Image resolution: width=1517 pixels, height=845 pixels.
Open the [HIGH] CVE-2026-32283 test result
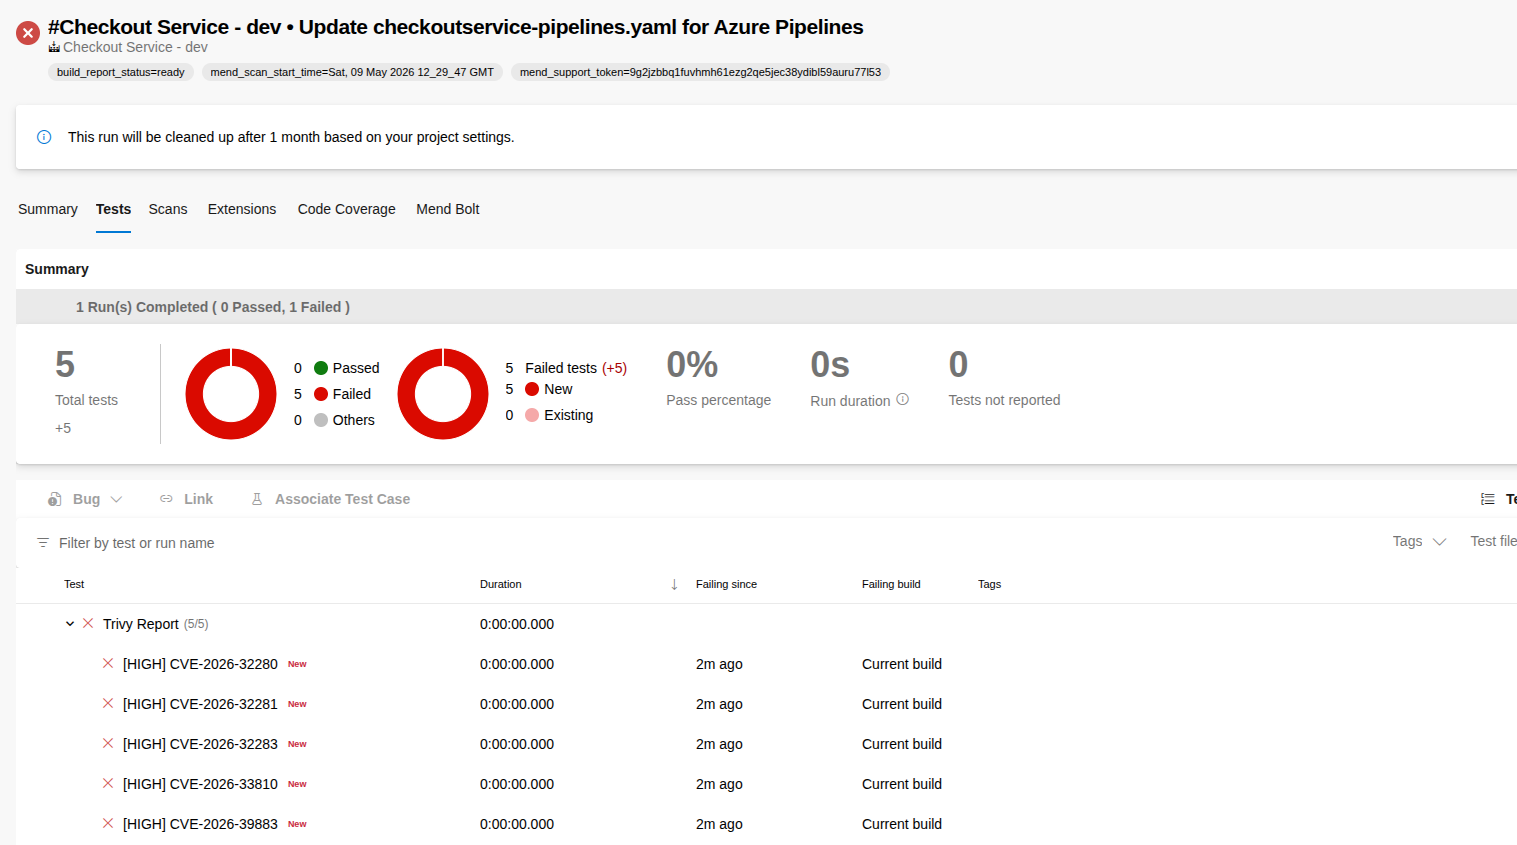point(200,744)
